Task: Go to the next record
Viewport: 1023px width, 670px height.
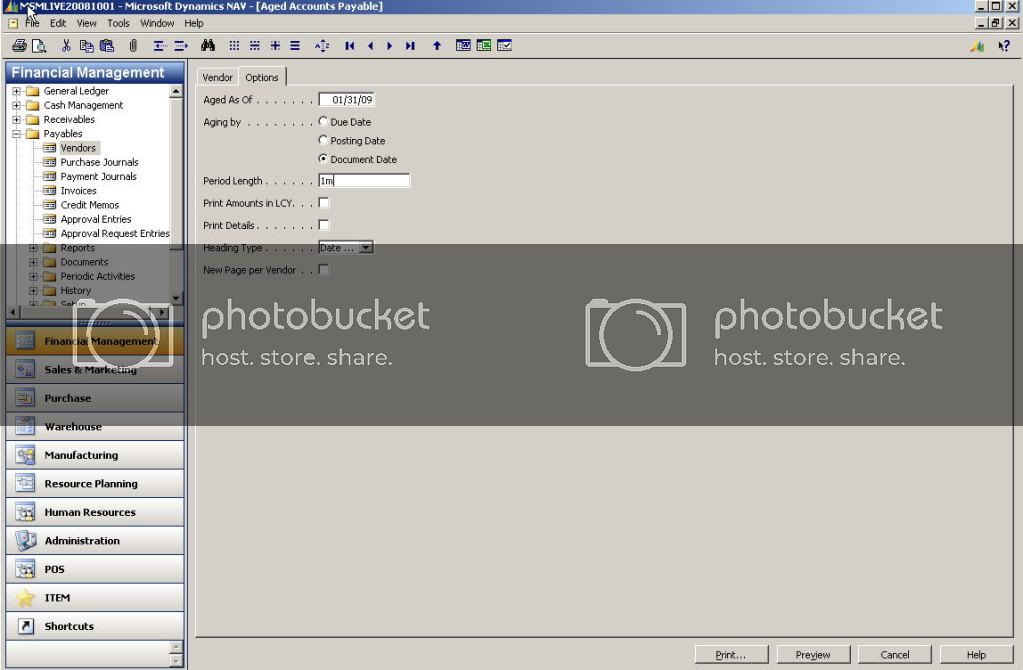Action: coord(389,46)
